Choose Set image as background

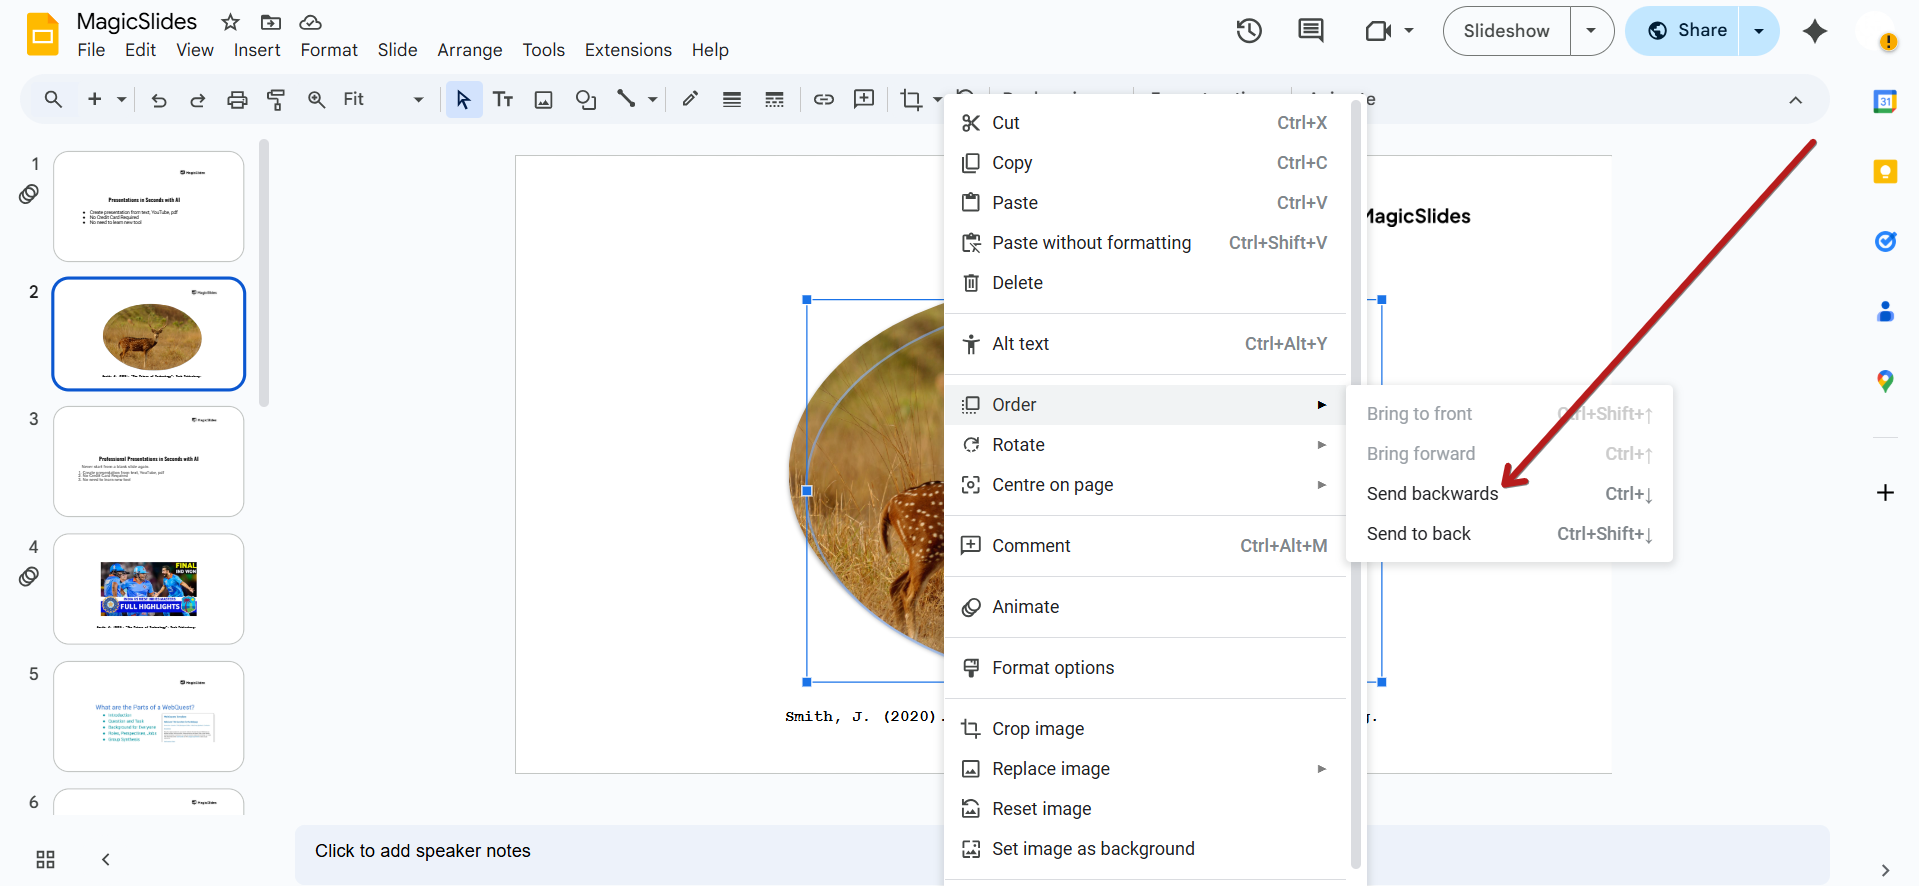(x=1145, y=849)
